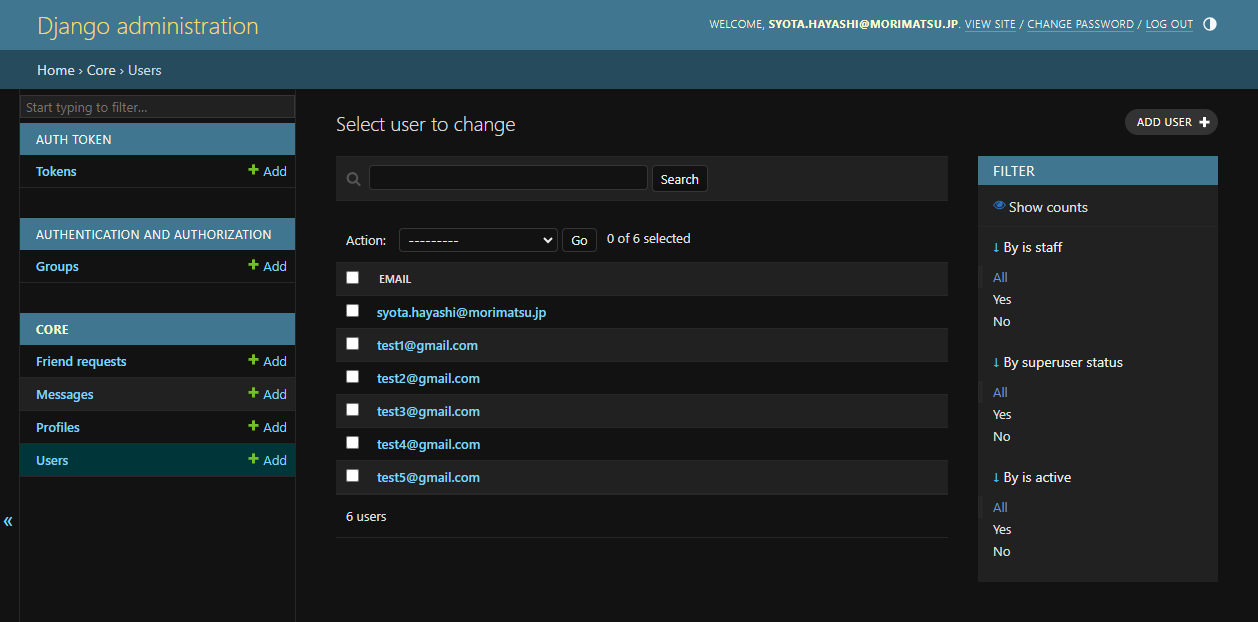Viewport: 1258px width, 622px height.
Task: Toggle the light/dark theme icon
Action: (1210, 24)
